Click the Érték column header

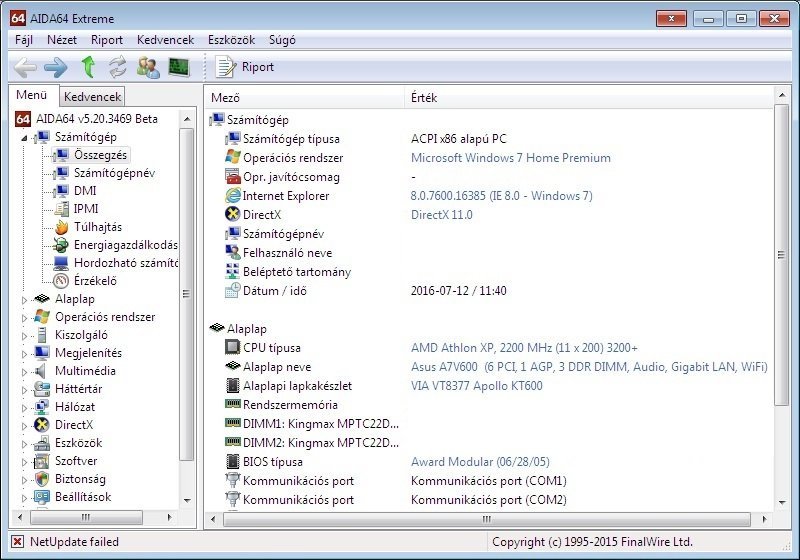point(589,97)
